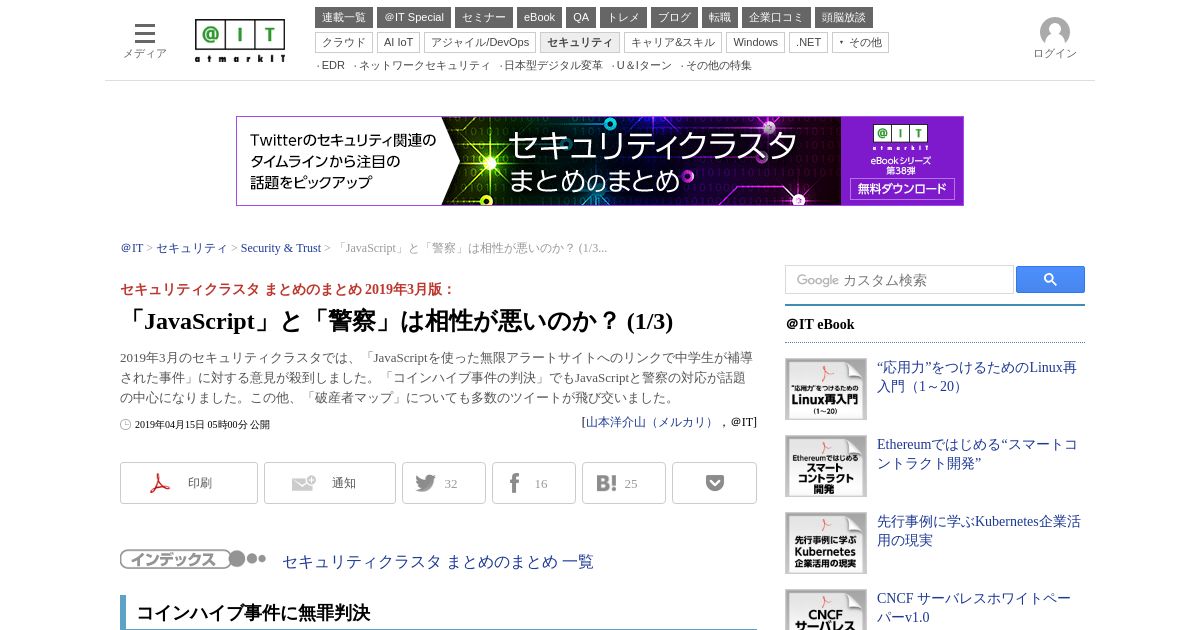Click the @IT atmarkIT logo
1200x630 pixels.
[x=240, y=41]
